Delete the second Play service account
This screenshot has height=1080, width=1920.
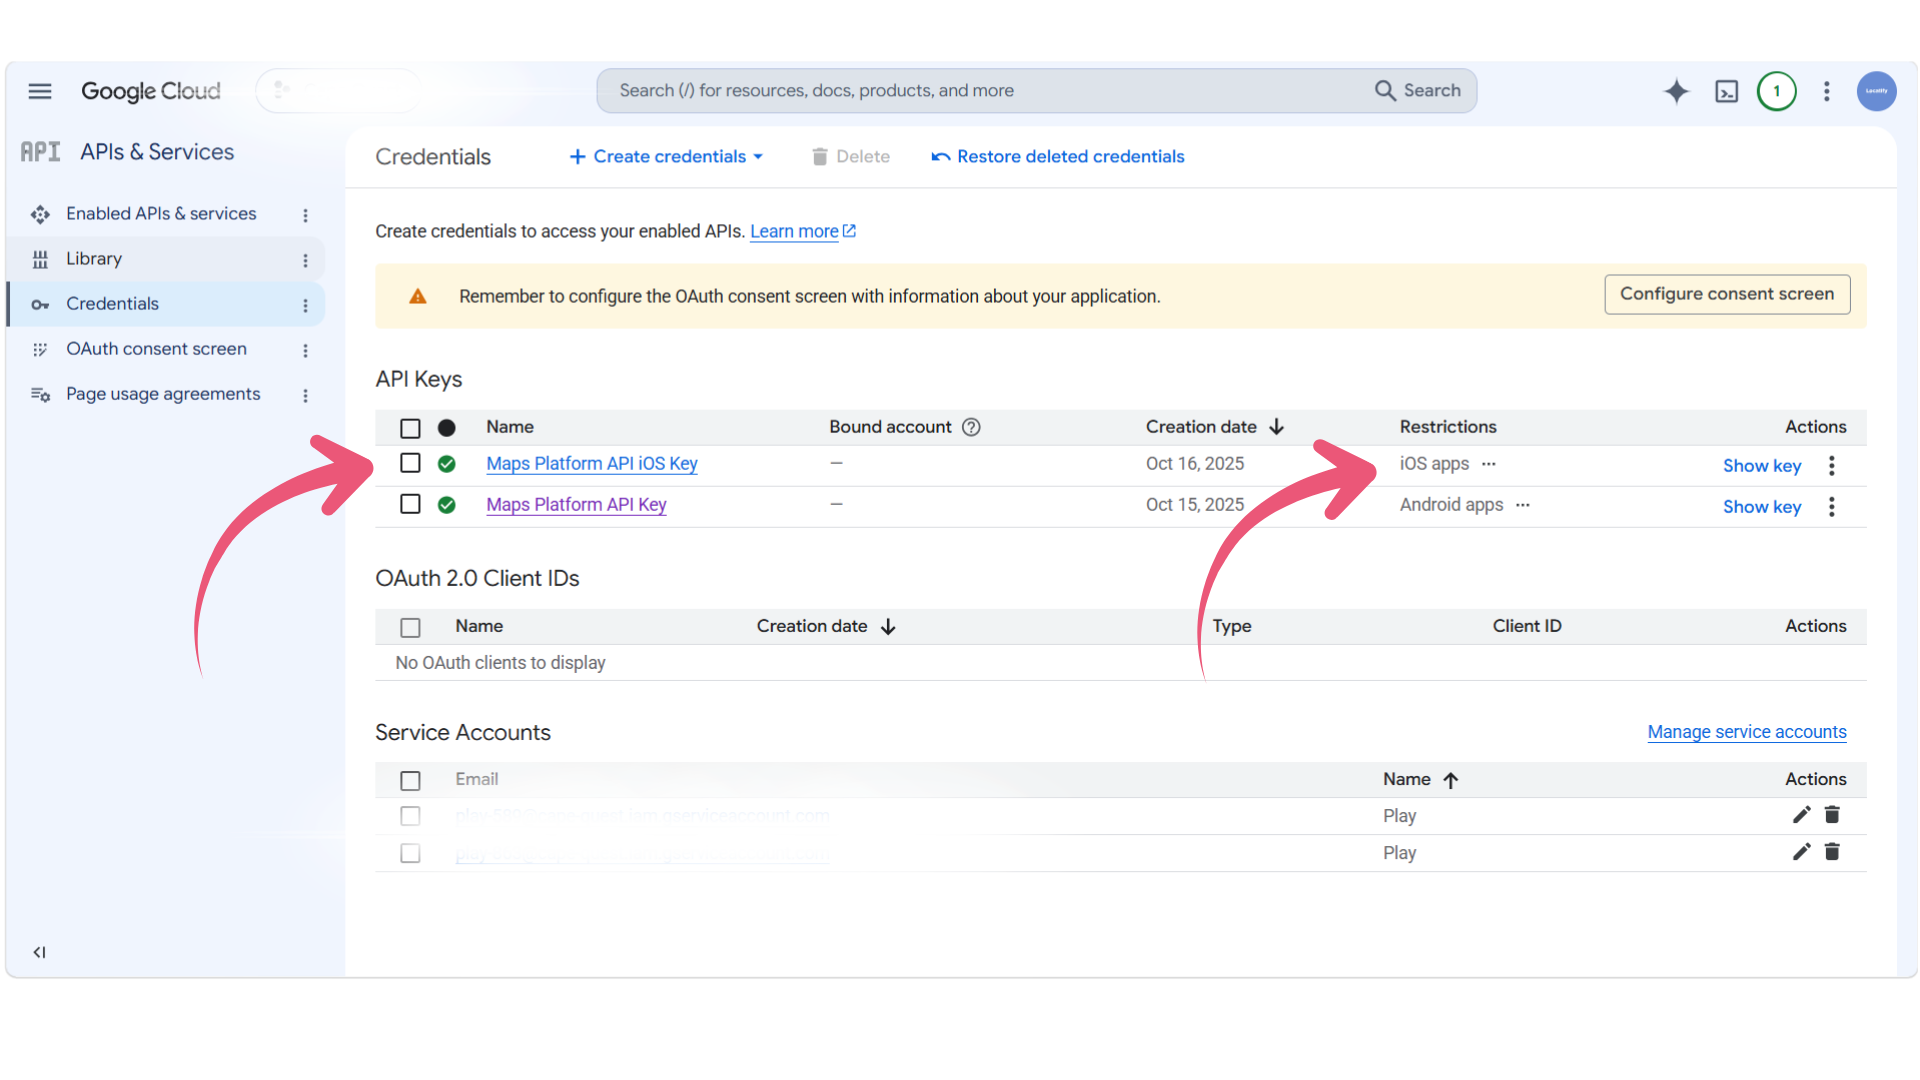pos(1832,852)
